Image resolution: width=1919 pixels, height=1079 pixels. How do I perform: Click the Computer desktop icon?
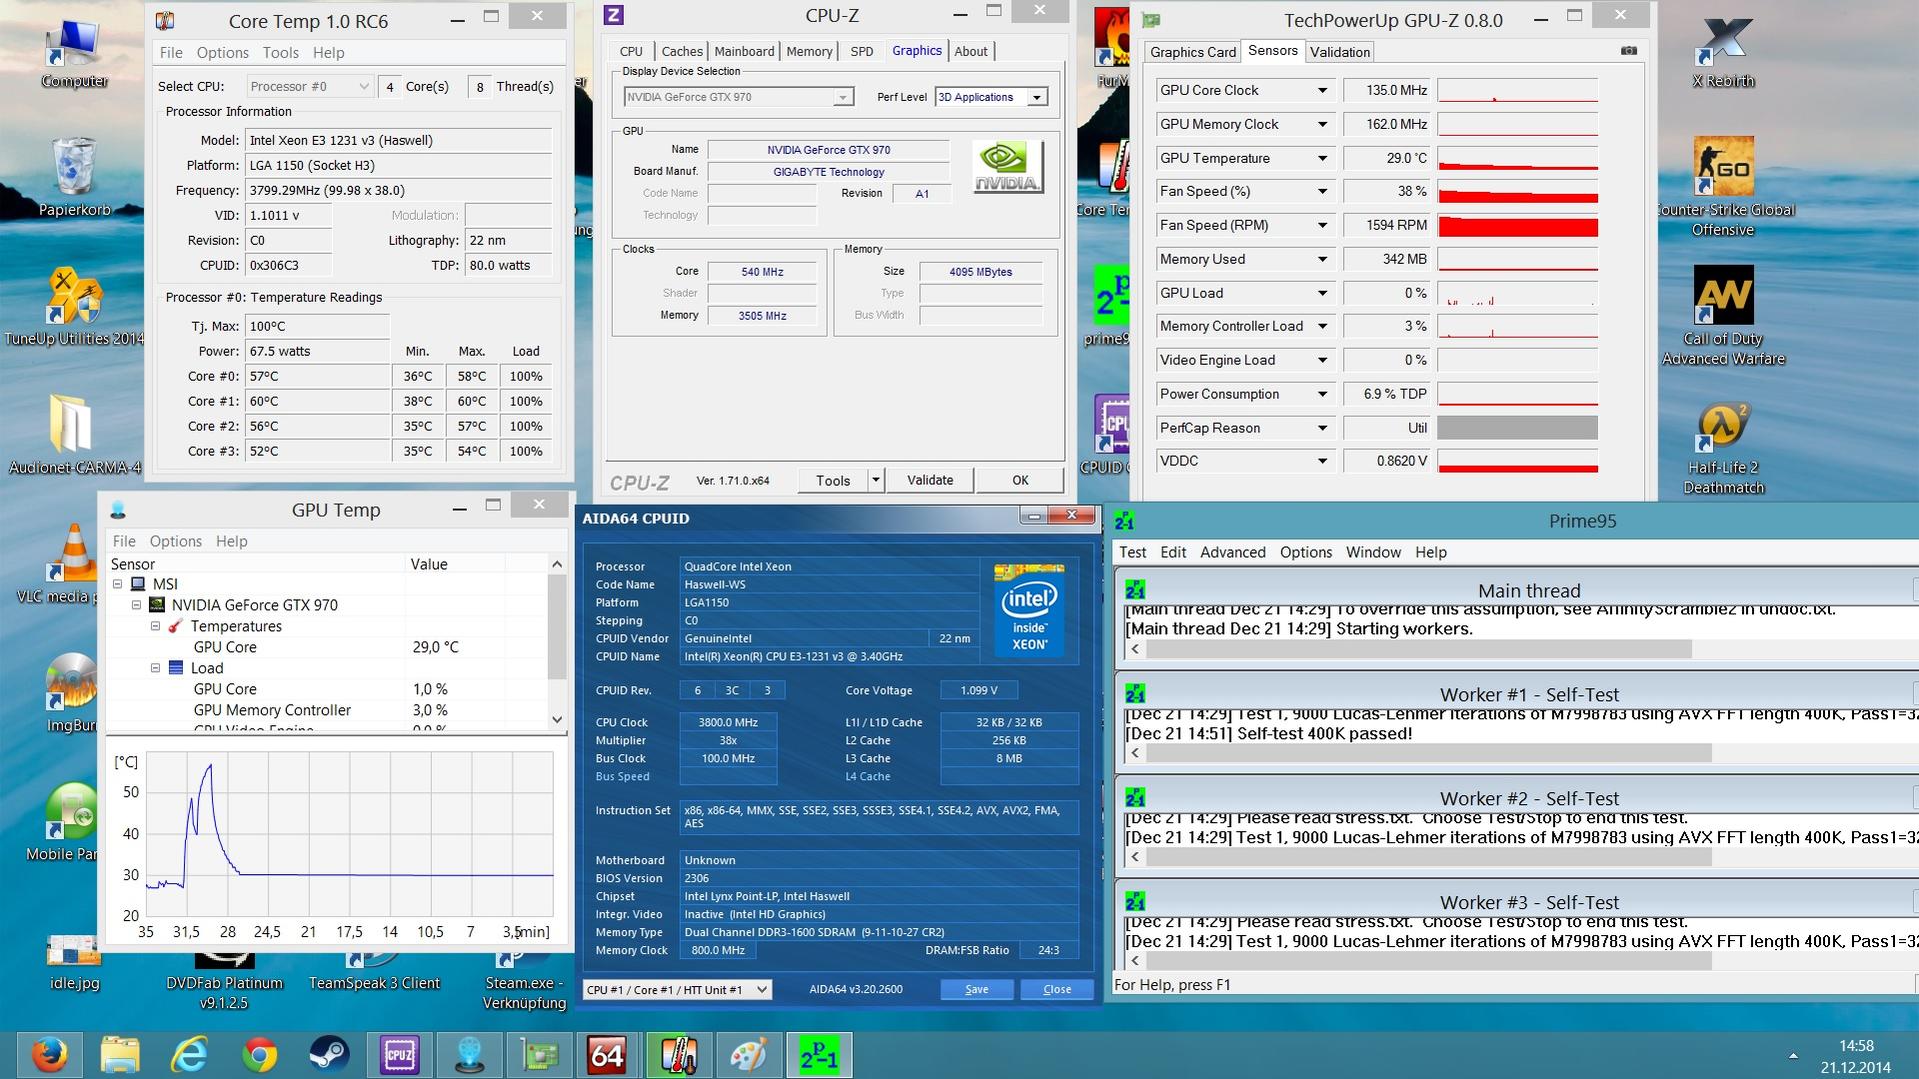pyautogui.click(x=75, y=54)
